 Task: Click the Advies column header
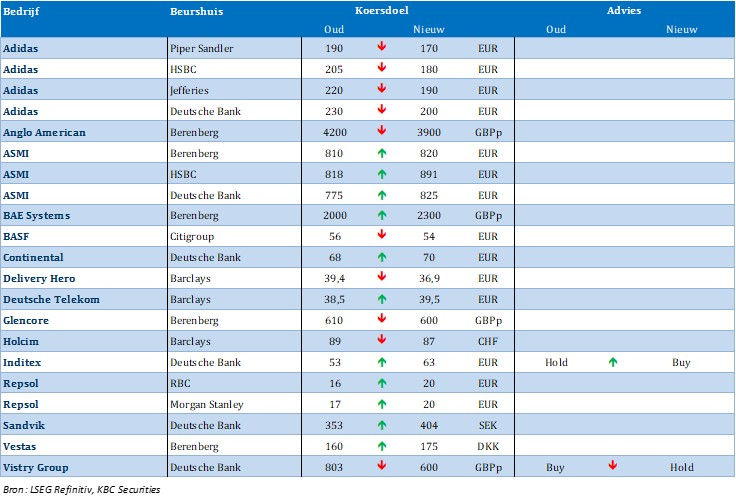tap(624, 10)
